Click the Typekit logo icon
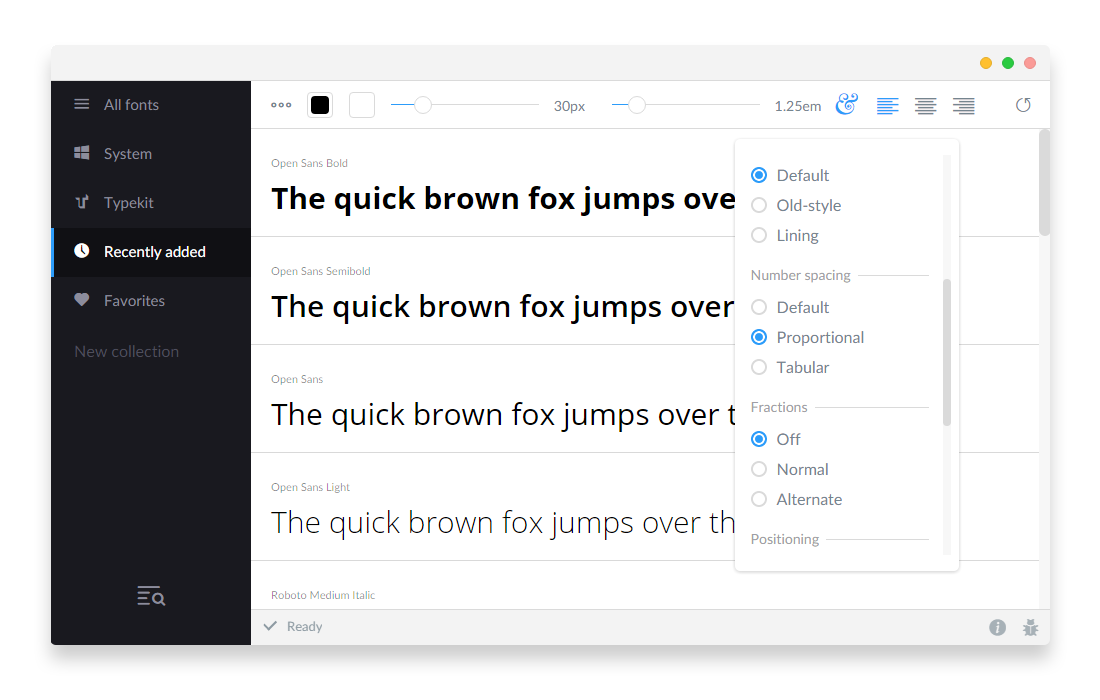This screenshot has height=700, width=1100. pyautogui.click(x=82, y=202)
